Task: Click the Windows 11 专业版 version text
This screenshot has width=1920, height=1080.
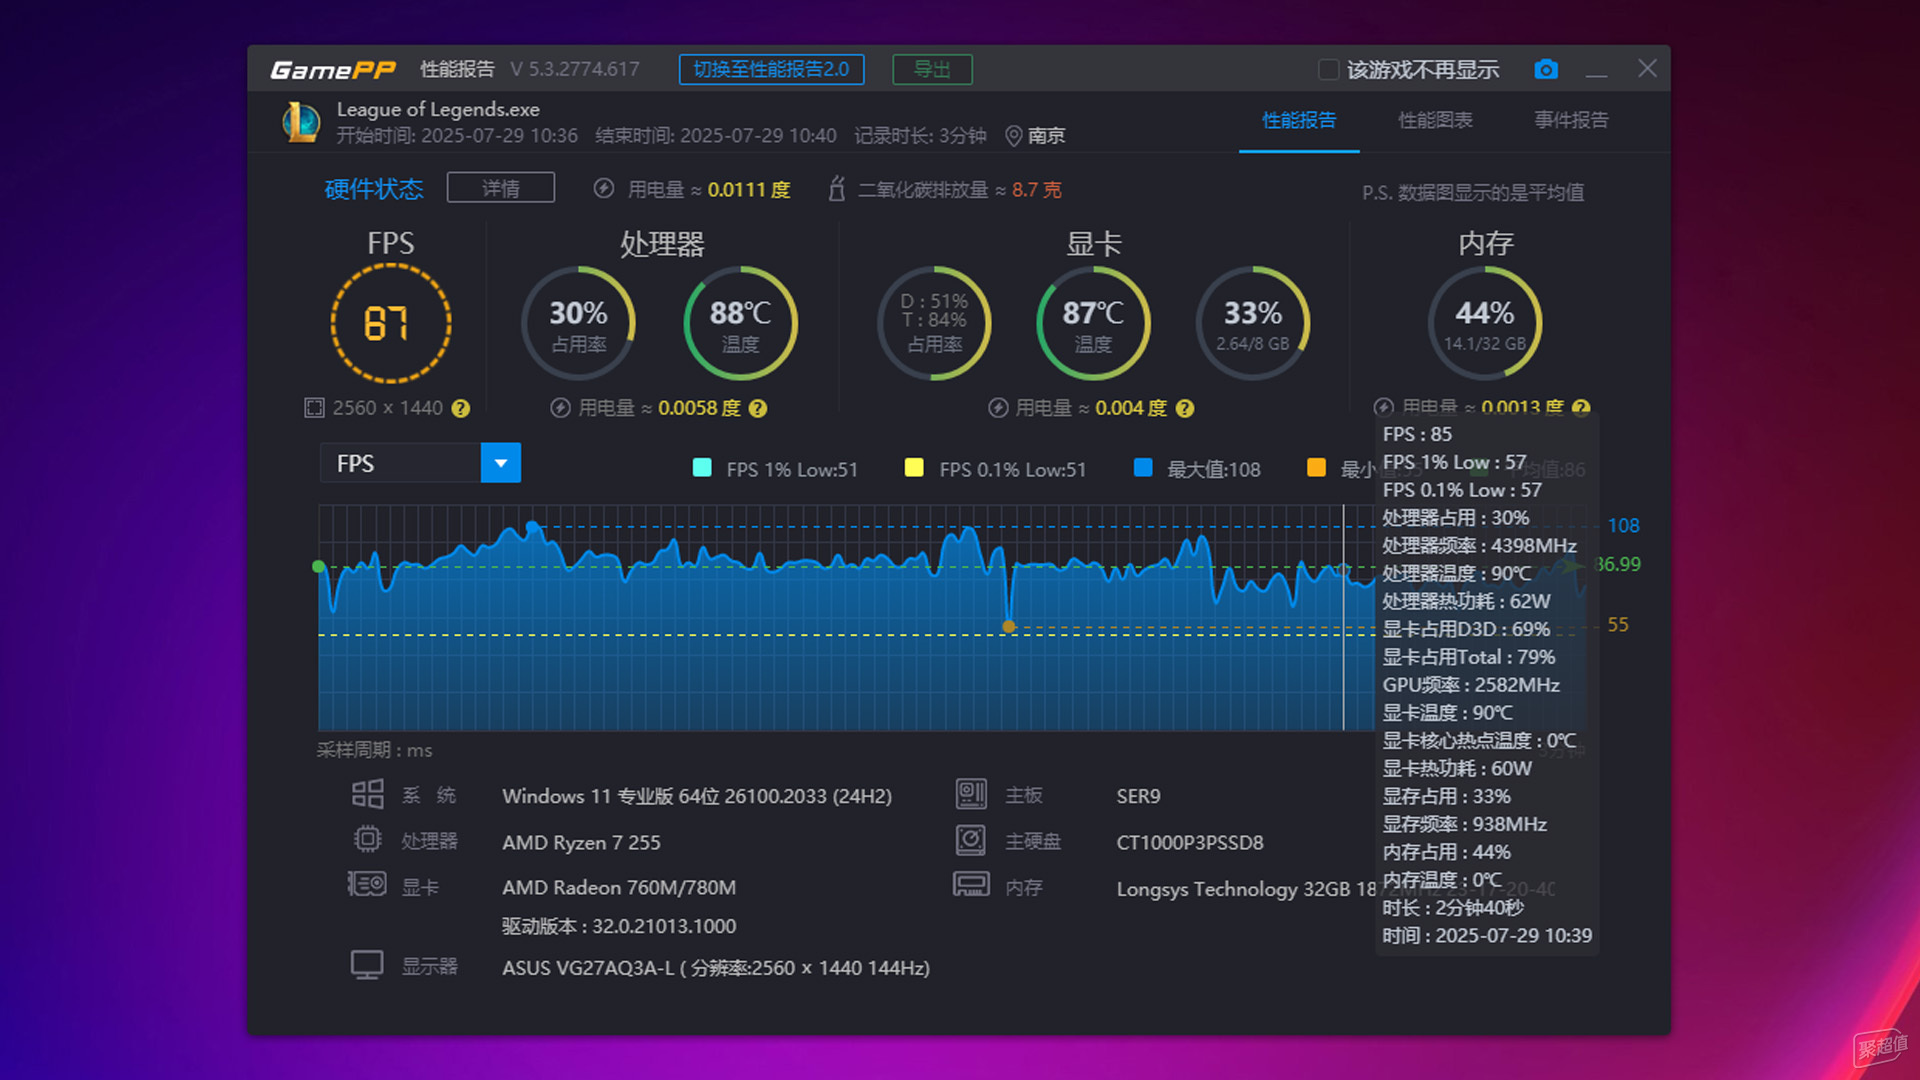Action: [x=697, y=796]
